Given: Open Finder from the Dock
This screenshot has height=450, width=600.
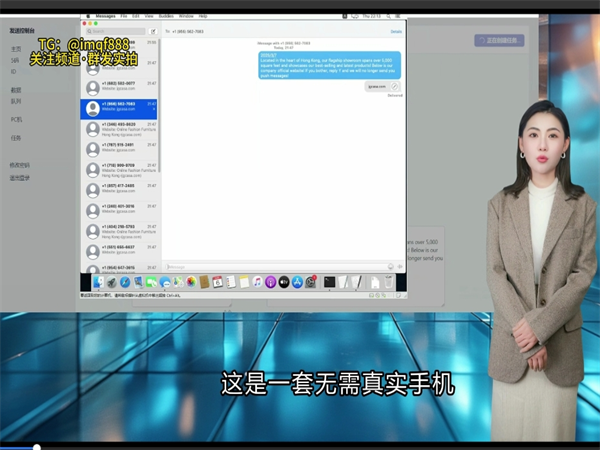Looking at the screenshot, I should point(97,283).
